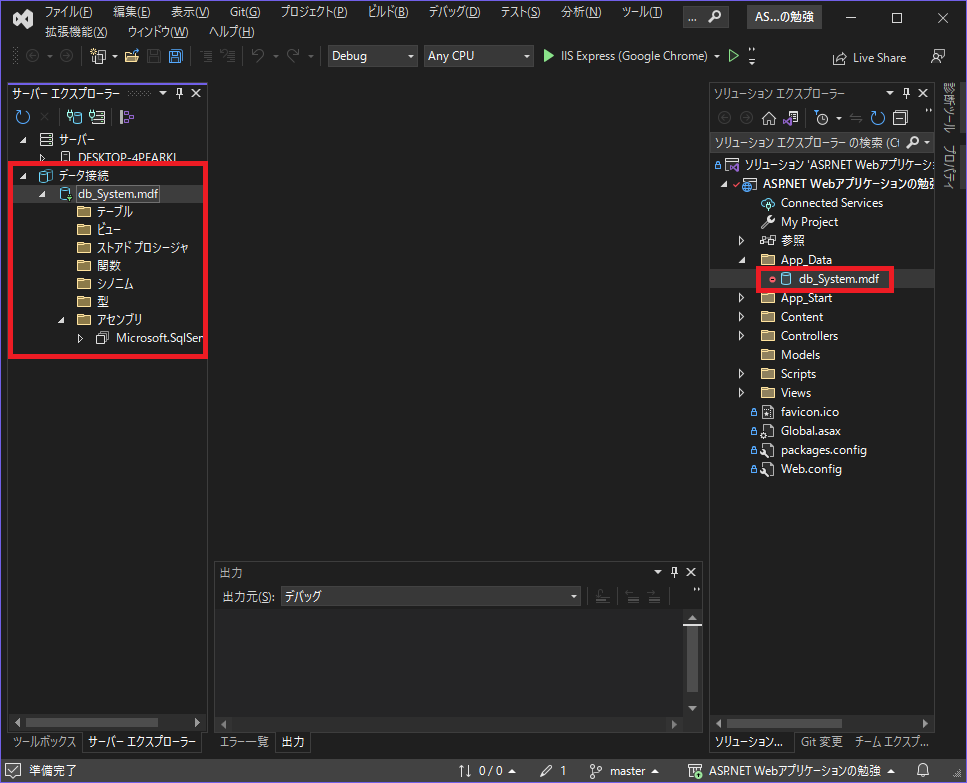The image size is (967, 783).
Task: Open the Git(G) menu
Action: point(245,12)
